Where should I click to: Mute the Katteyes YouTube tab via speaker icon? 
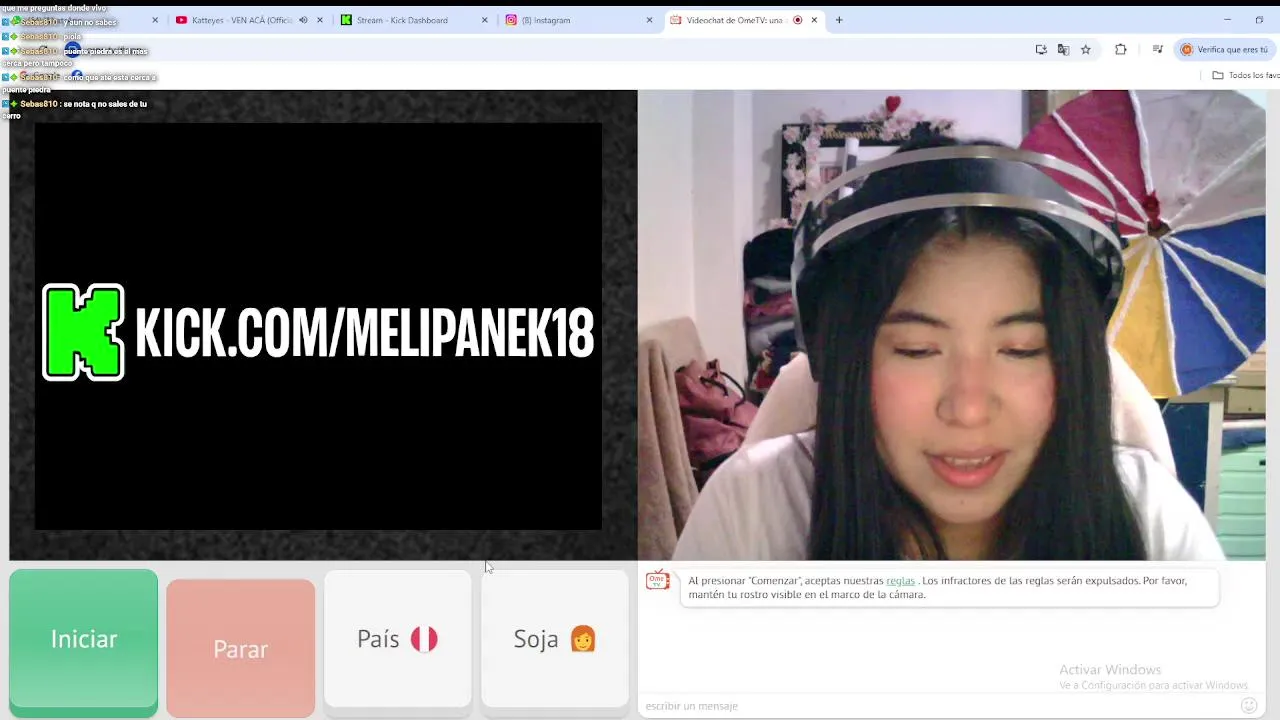303,20
